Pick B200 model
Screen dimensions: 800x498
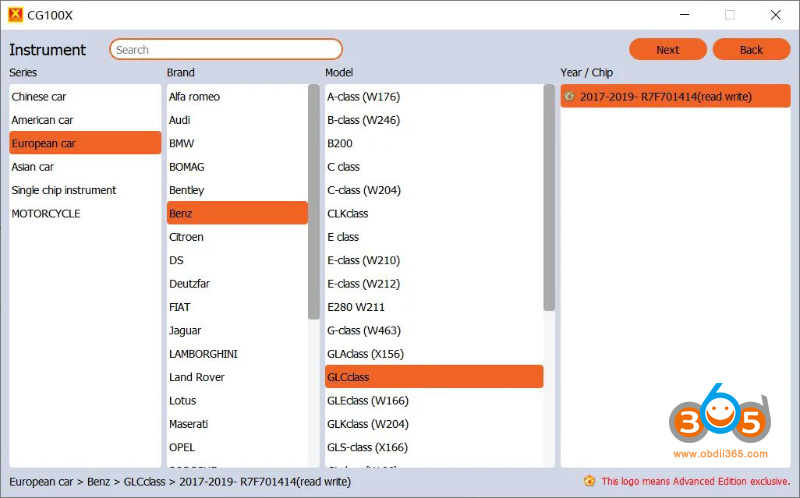tap(434, 143)
